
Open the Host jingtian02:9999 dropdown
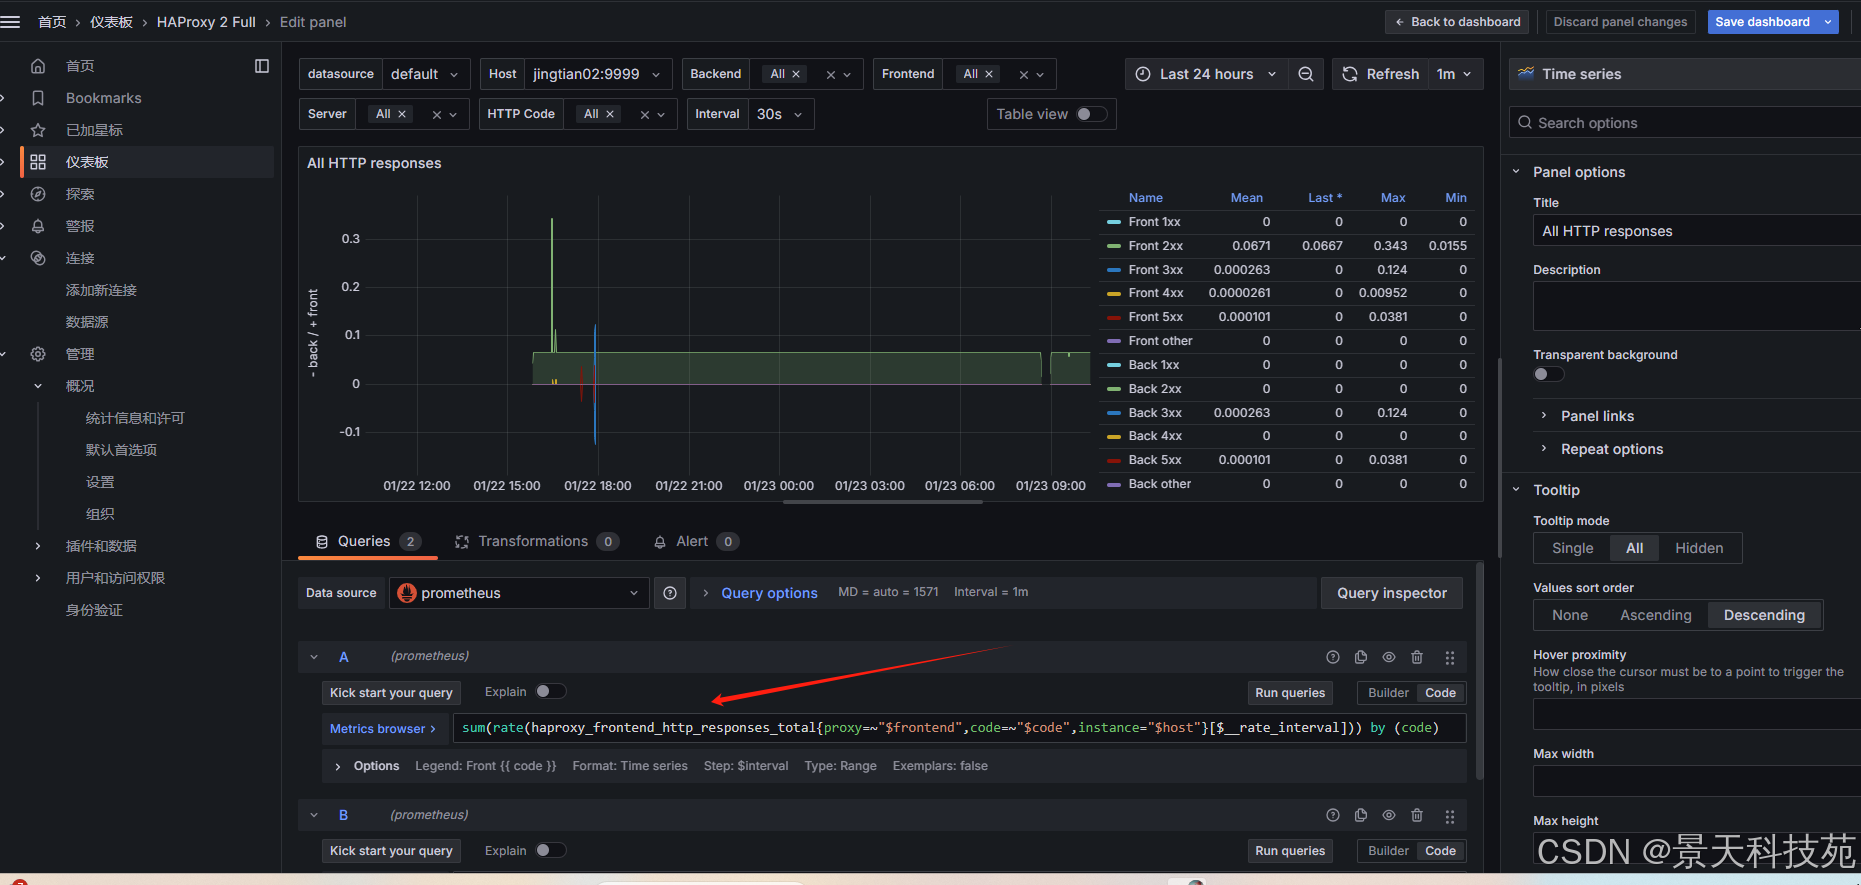click(x=597, y=74)
